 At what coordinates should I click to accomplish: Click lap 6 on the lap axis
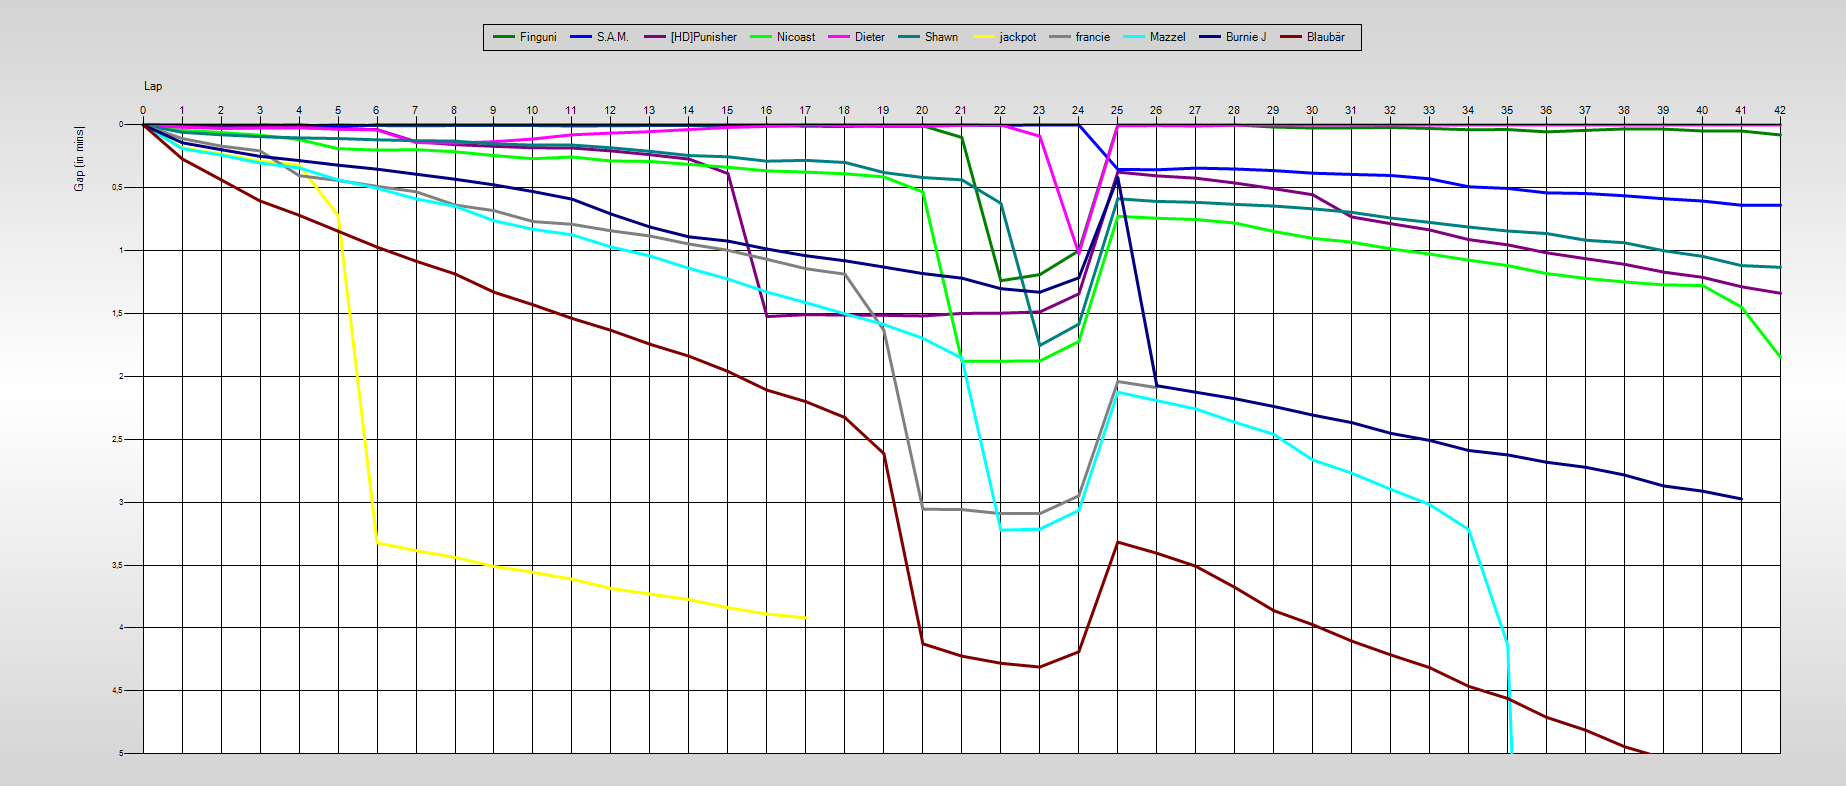point(376,110)
